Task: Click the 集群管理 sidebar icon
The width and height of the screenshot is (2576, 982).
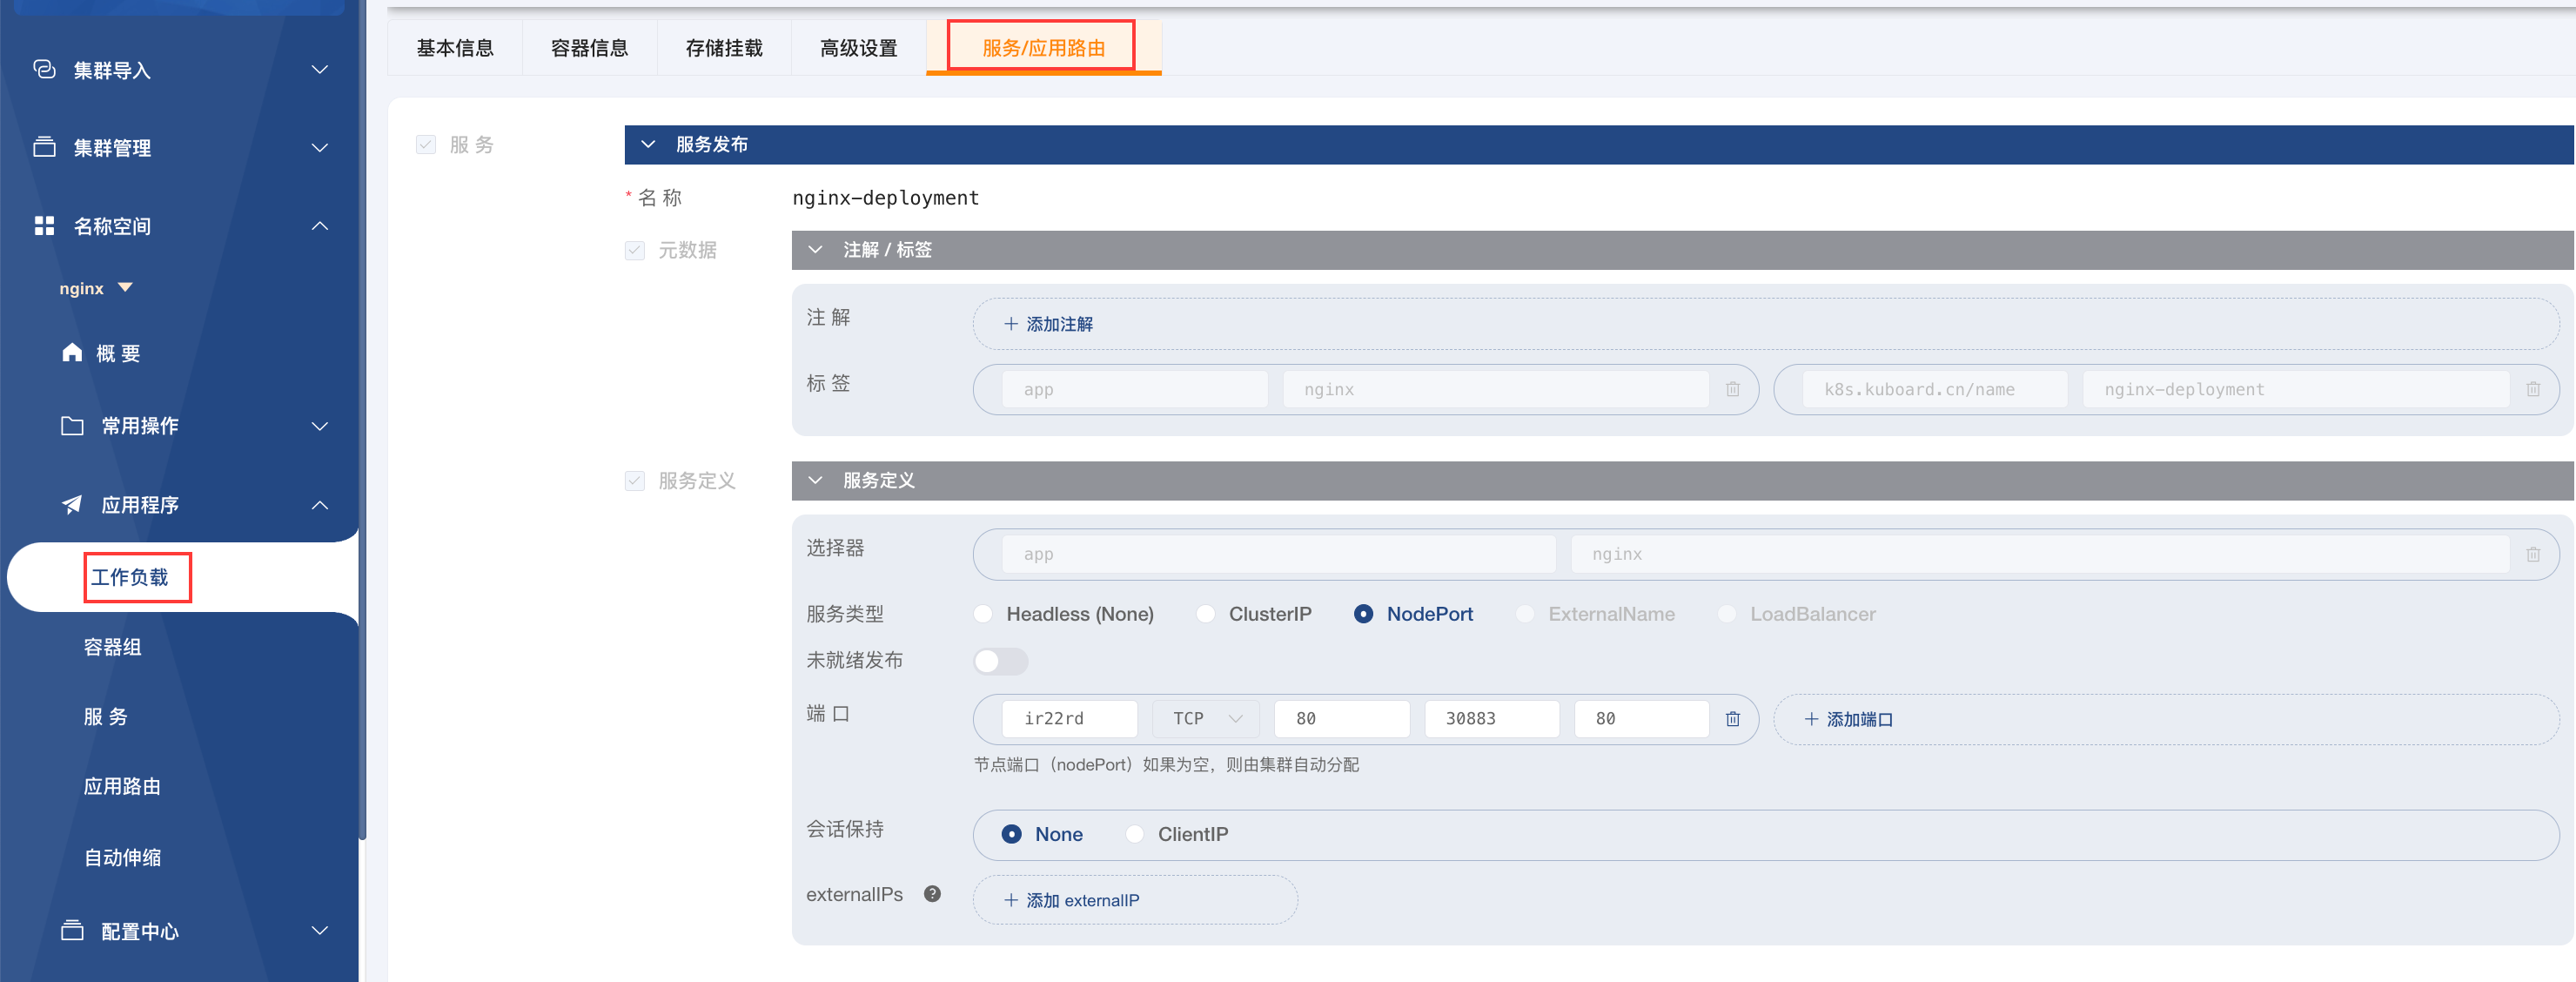Action: (44, 147)
